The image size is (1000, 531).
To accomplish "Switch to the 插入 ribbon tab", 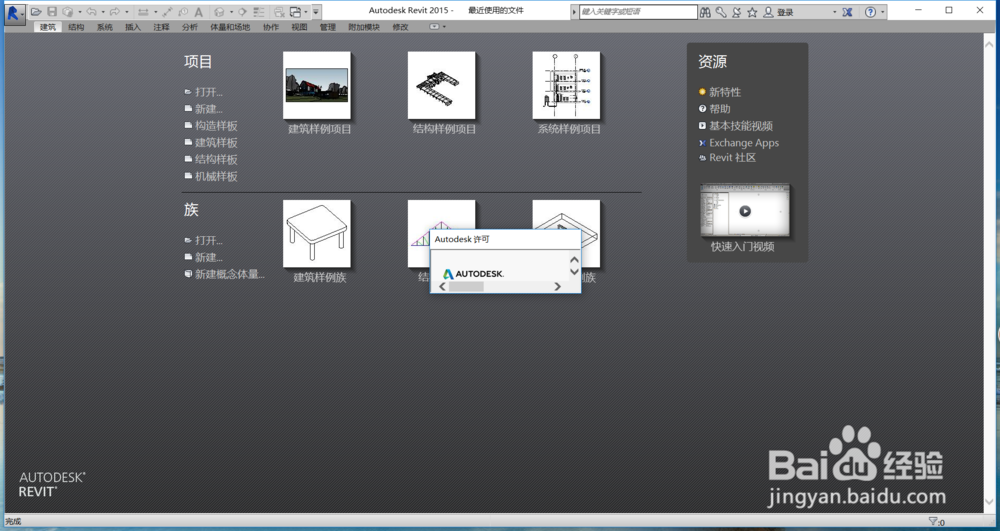I will [x=133, y=27].
